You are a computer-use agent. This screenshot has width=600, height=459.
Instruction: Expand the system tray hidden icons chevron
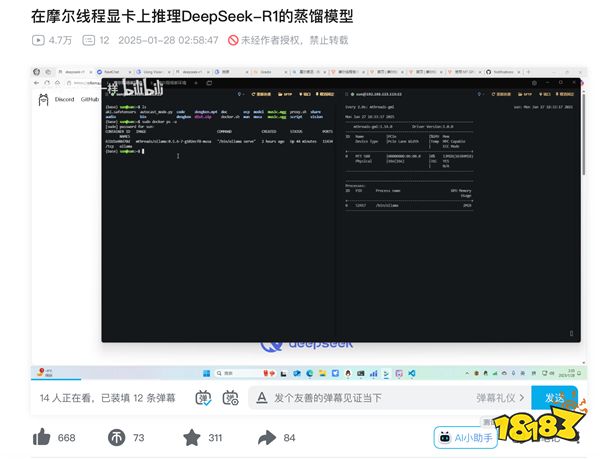coord(467,373)
